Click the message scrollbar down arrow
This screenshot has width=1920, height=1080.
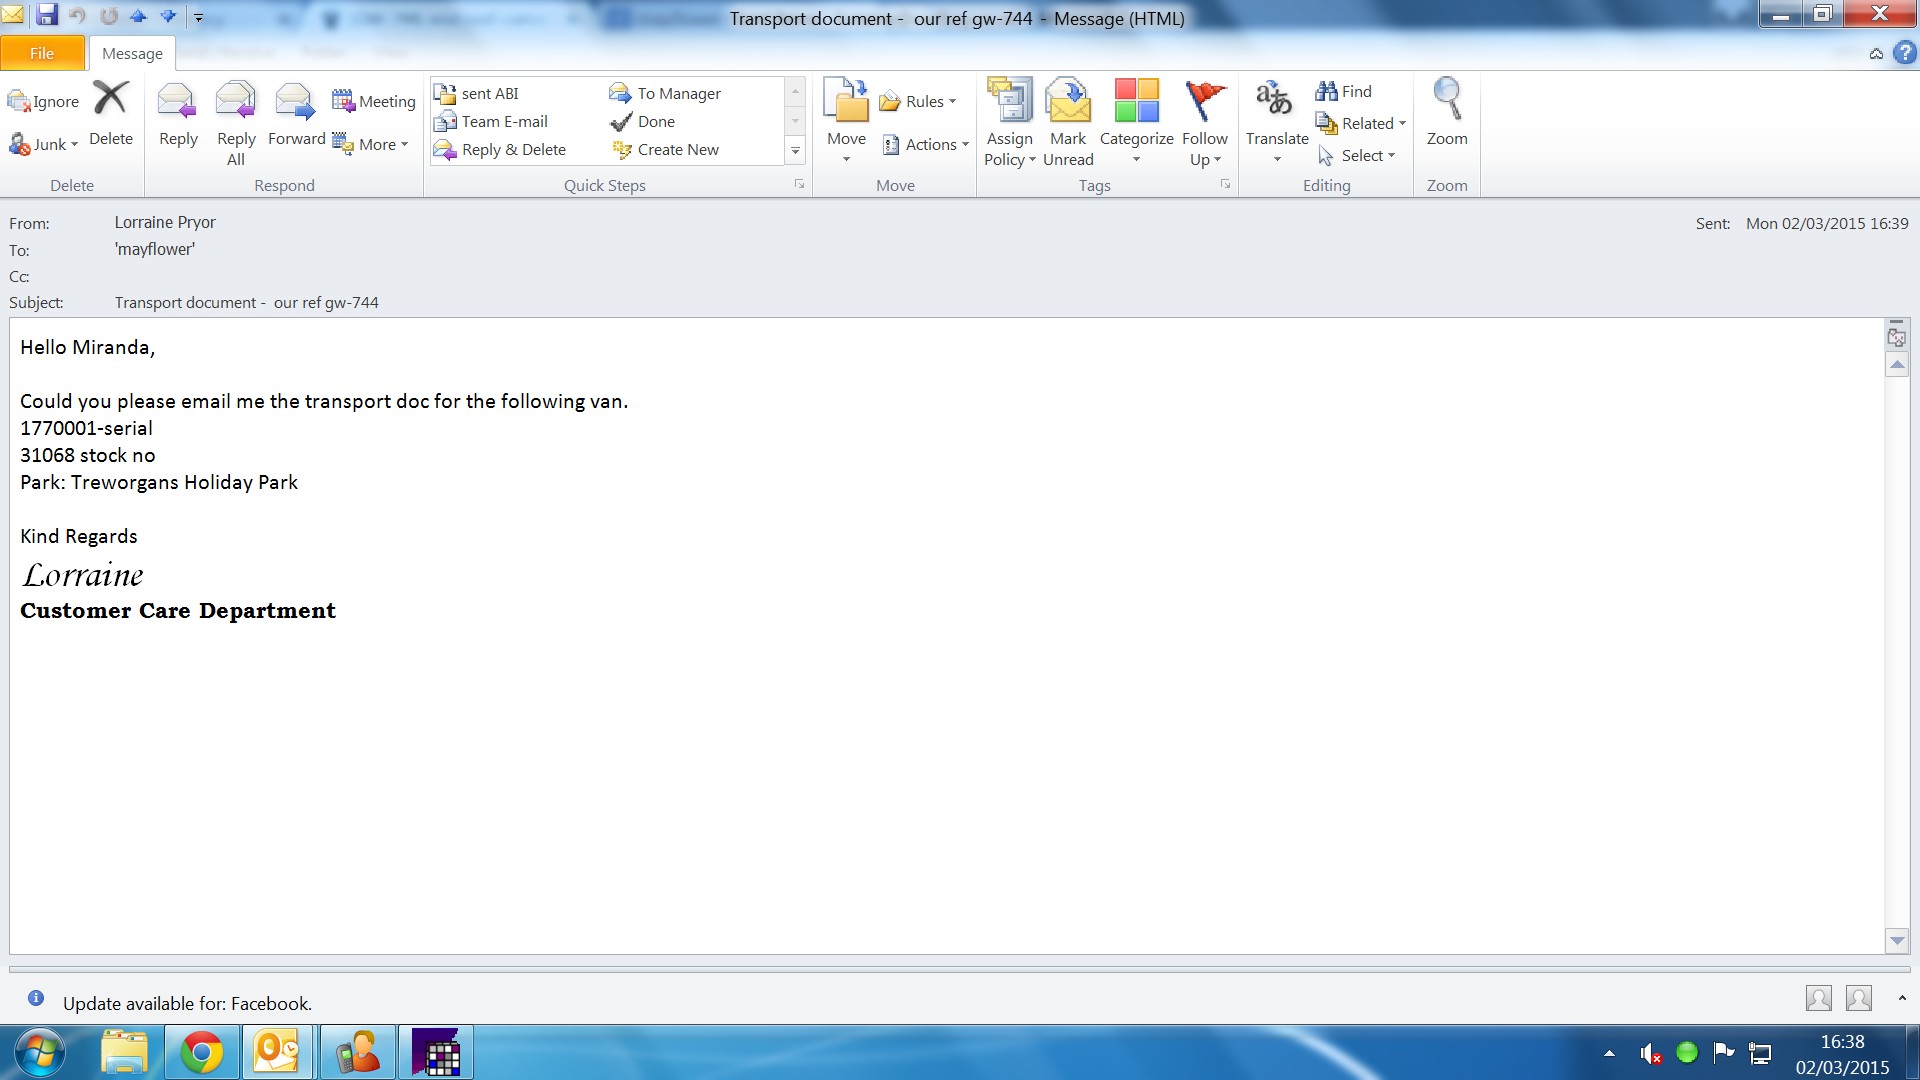pyautogui.click(x=1897, y=940)
